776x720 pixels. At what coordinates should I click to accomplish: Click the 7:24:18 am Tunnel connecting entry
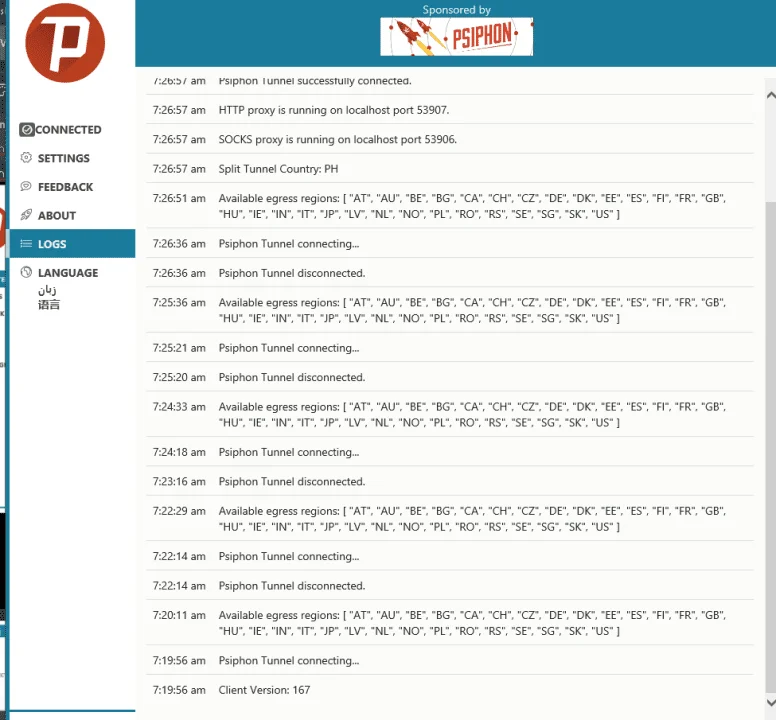tap(449, 452)
